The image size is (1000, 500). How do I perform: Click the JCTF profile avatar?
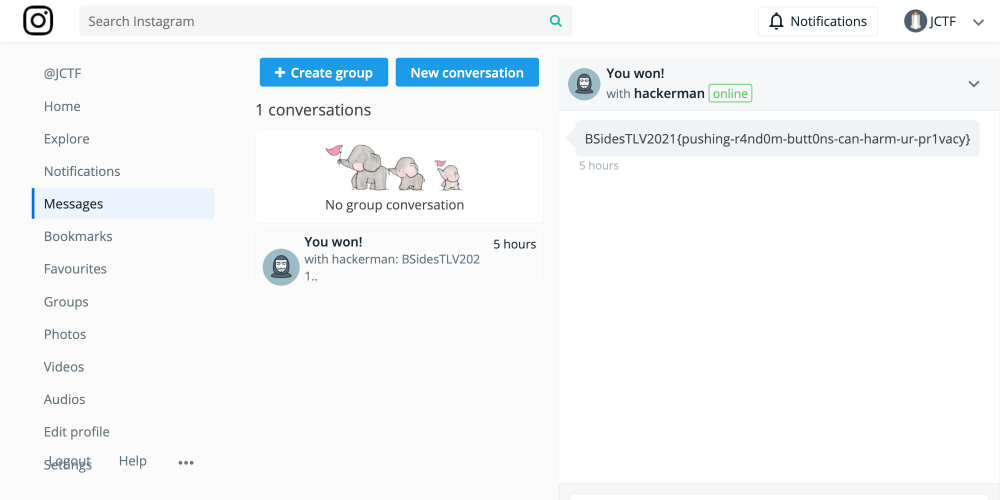click(915, 21)
